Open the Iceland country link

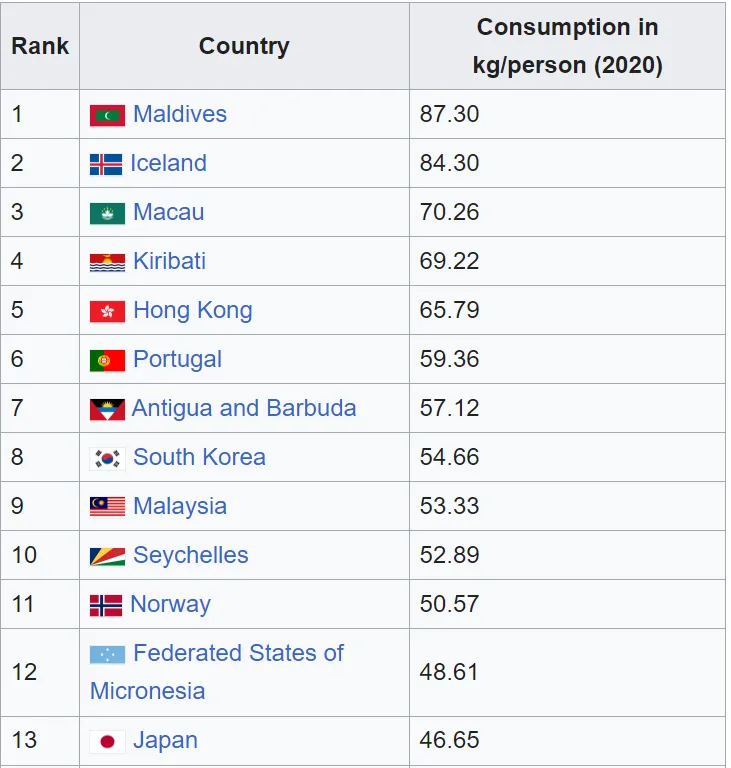(169, 163)
